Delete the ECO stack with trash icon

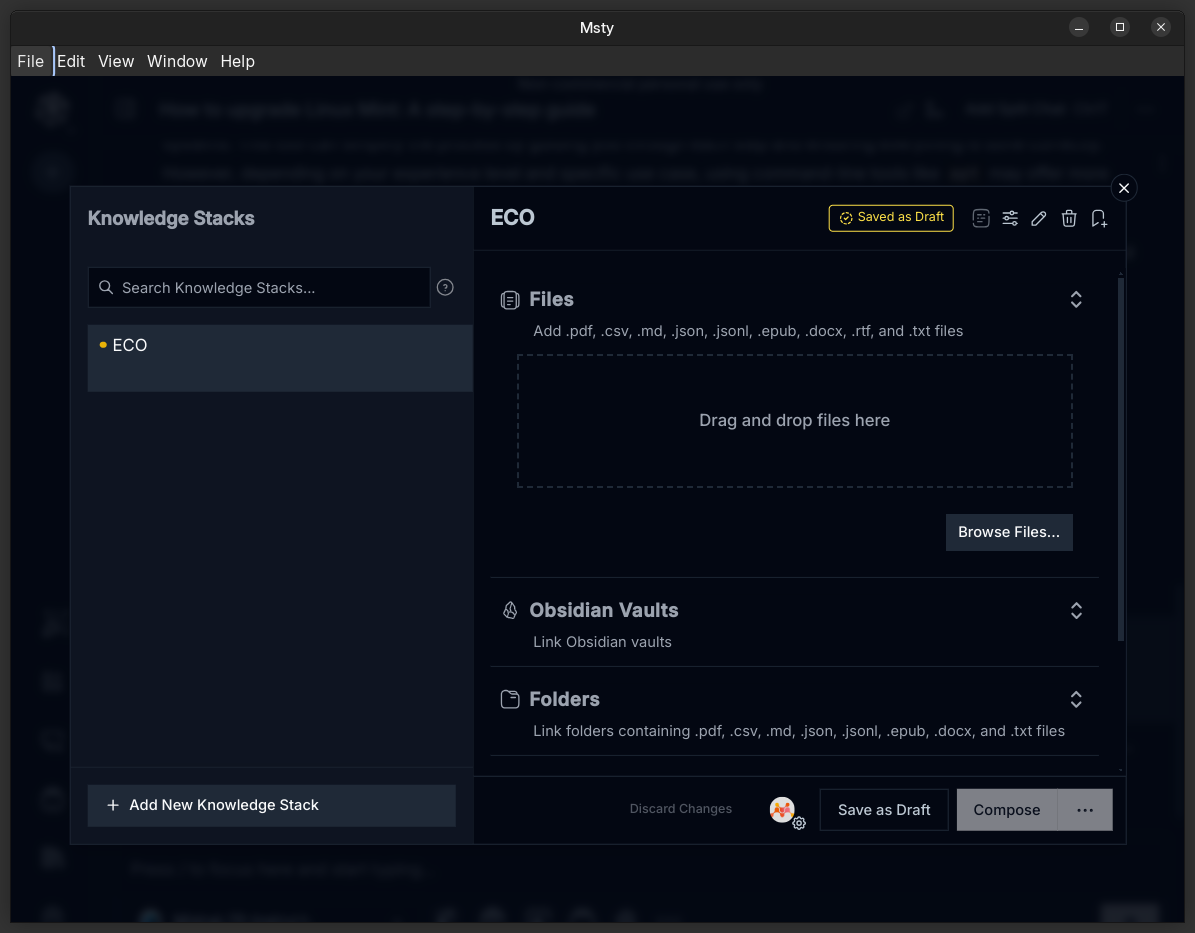(1069, 218)
